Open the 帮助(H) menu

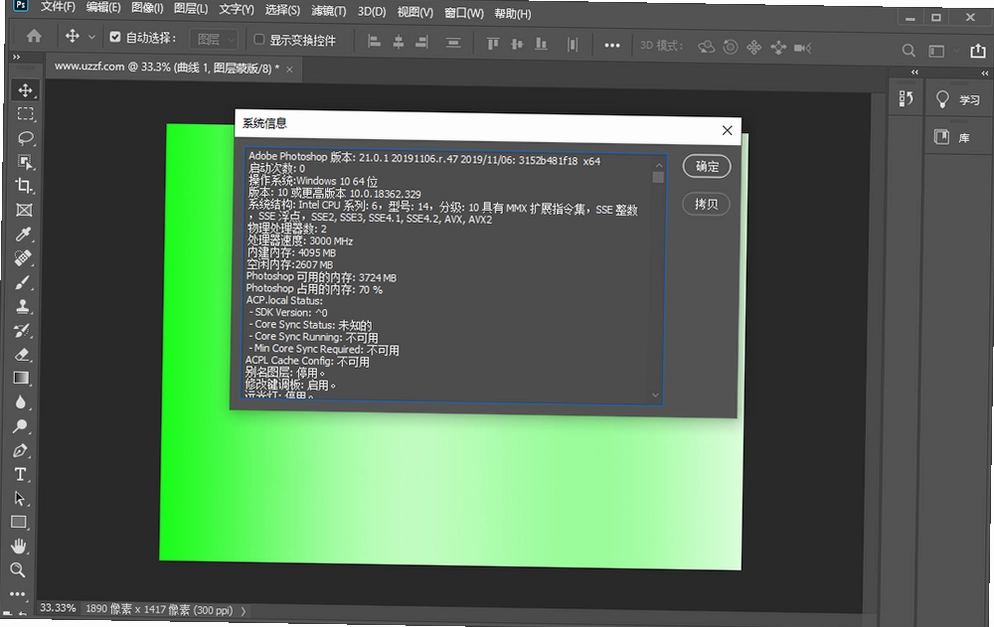click(512, 13)
